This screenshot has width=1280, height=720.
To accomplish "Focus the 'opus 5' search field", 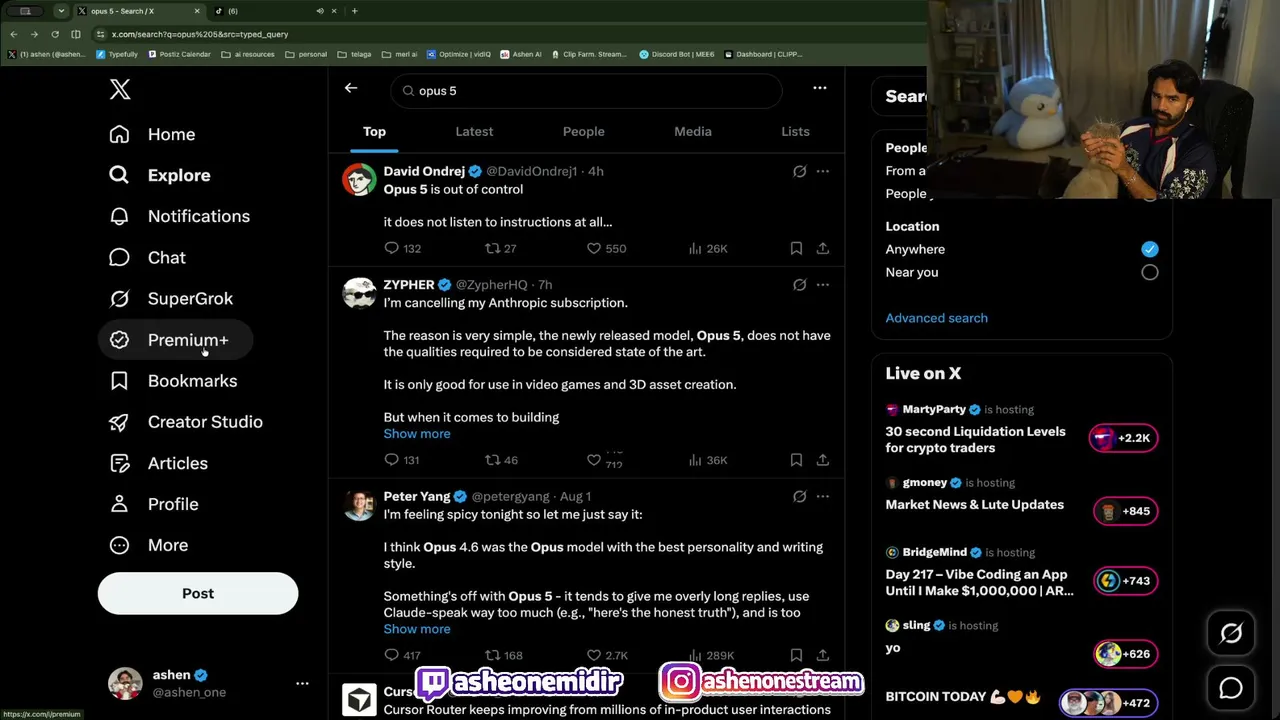I will pos(587,90).
